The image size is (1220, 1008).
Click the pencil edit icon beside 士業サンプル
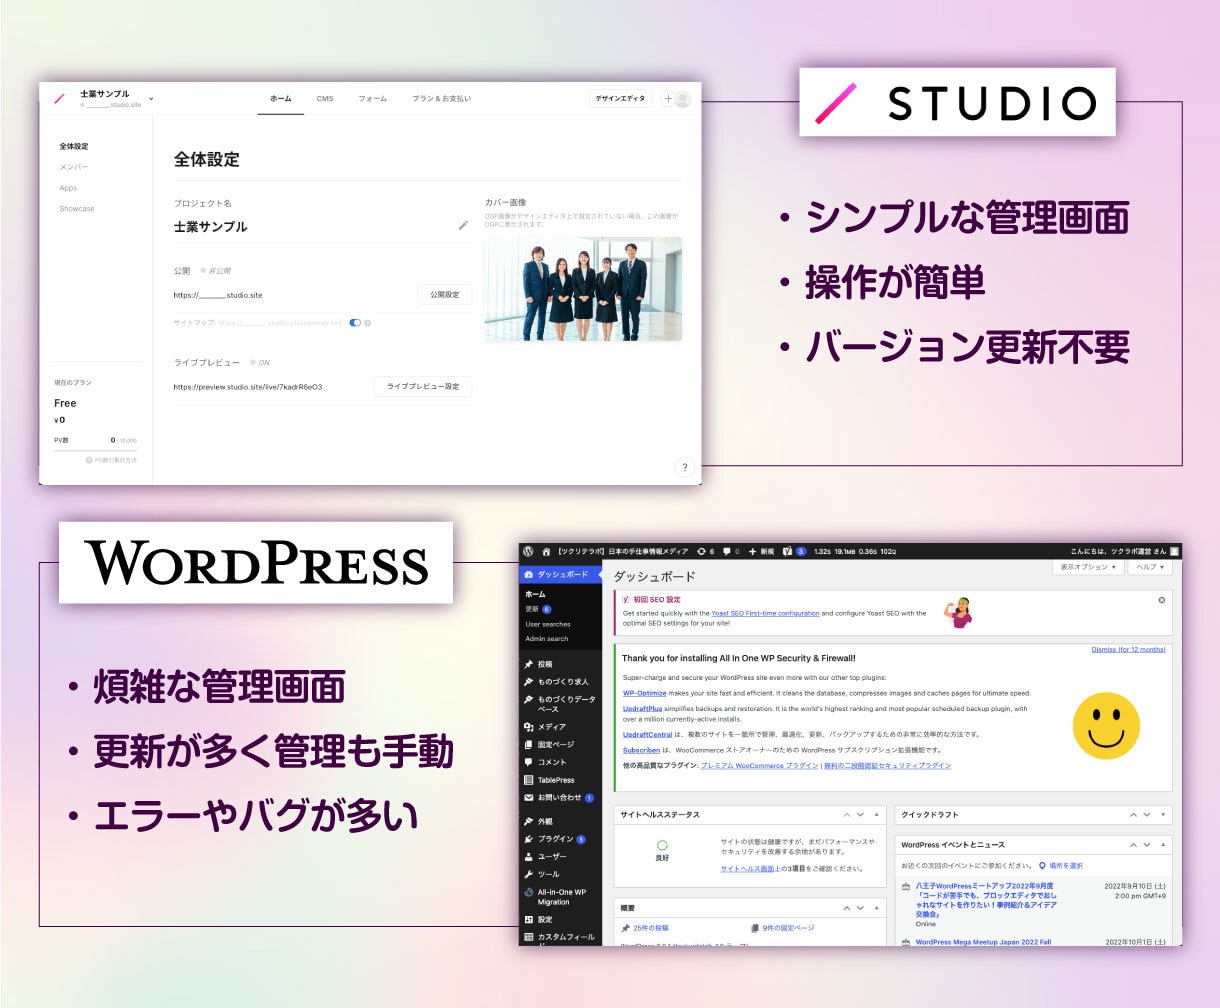click(463, 225)
